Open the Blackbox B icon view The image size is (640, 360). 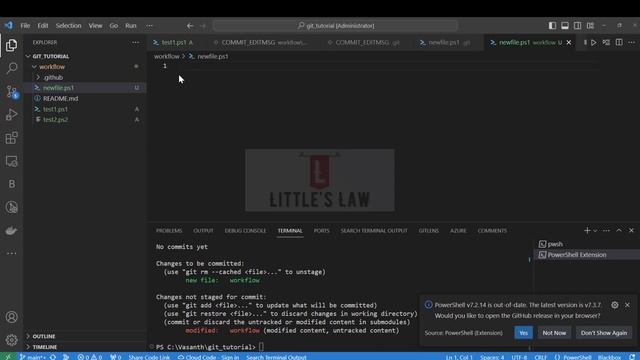click(x=11, y=184)
